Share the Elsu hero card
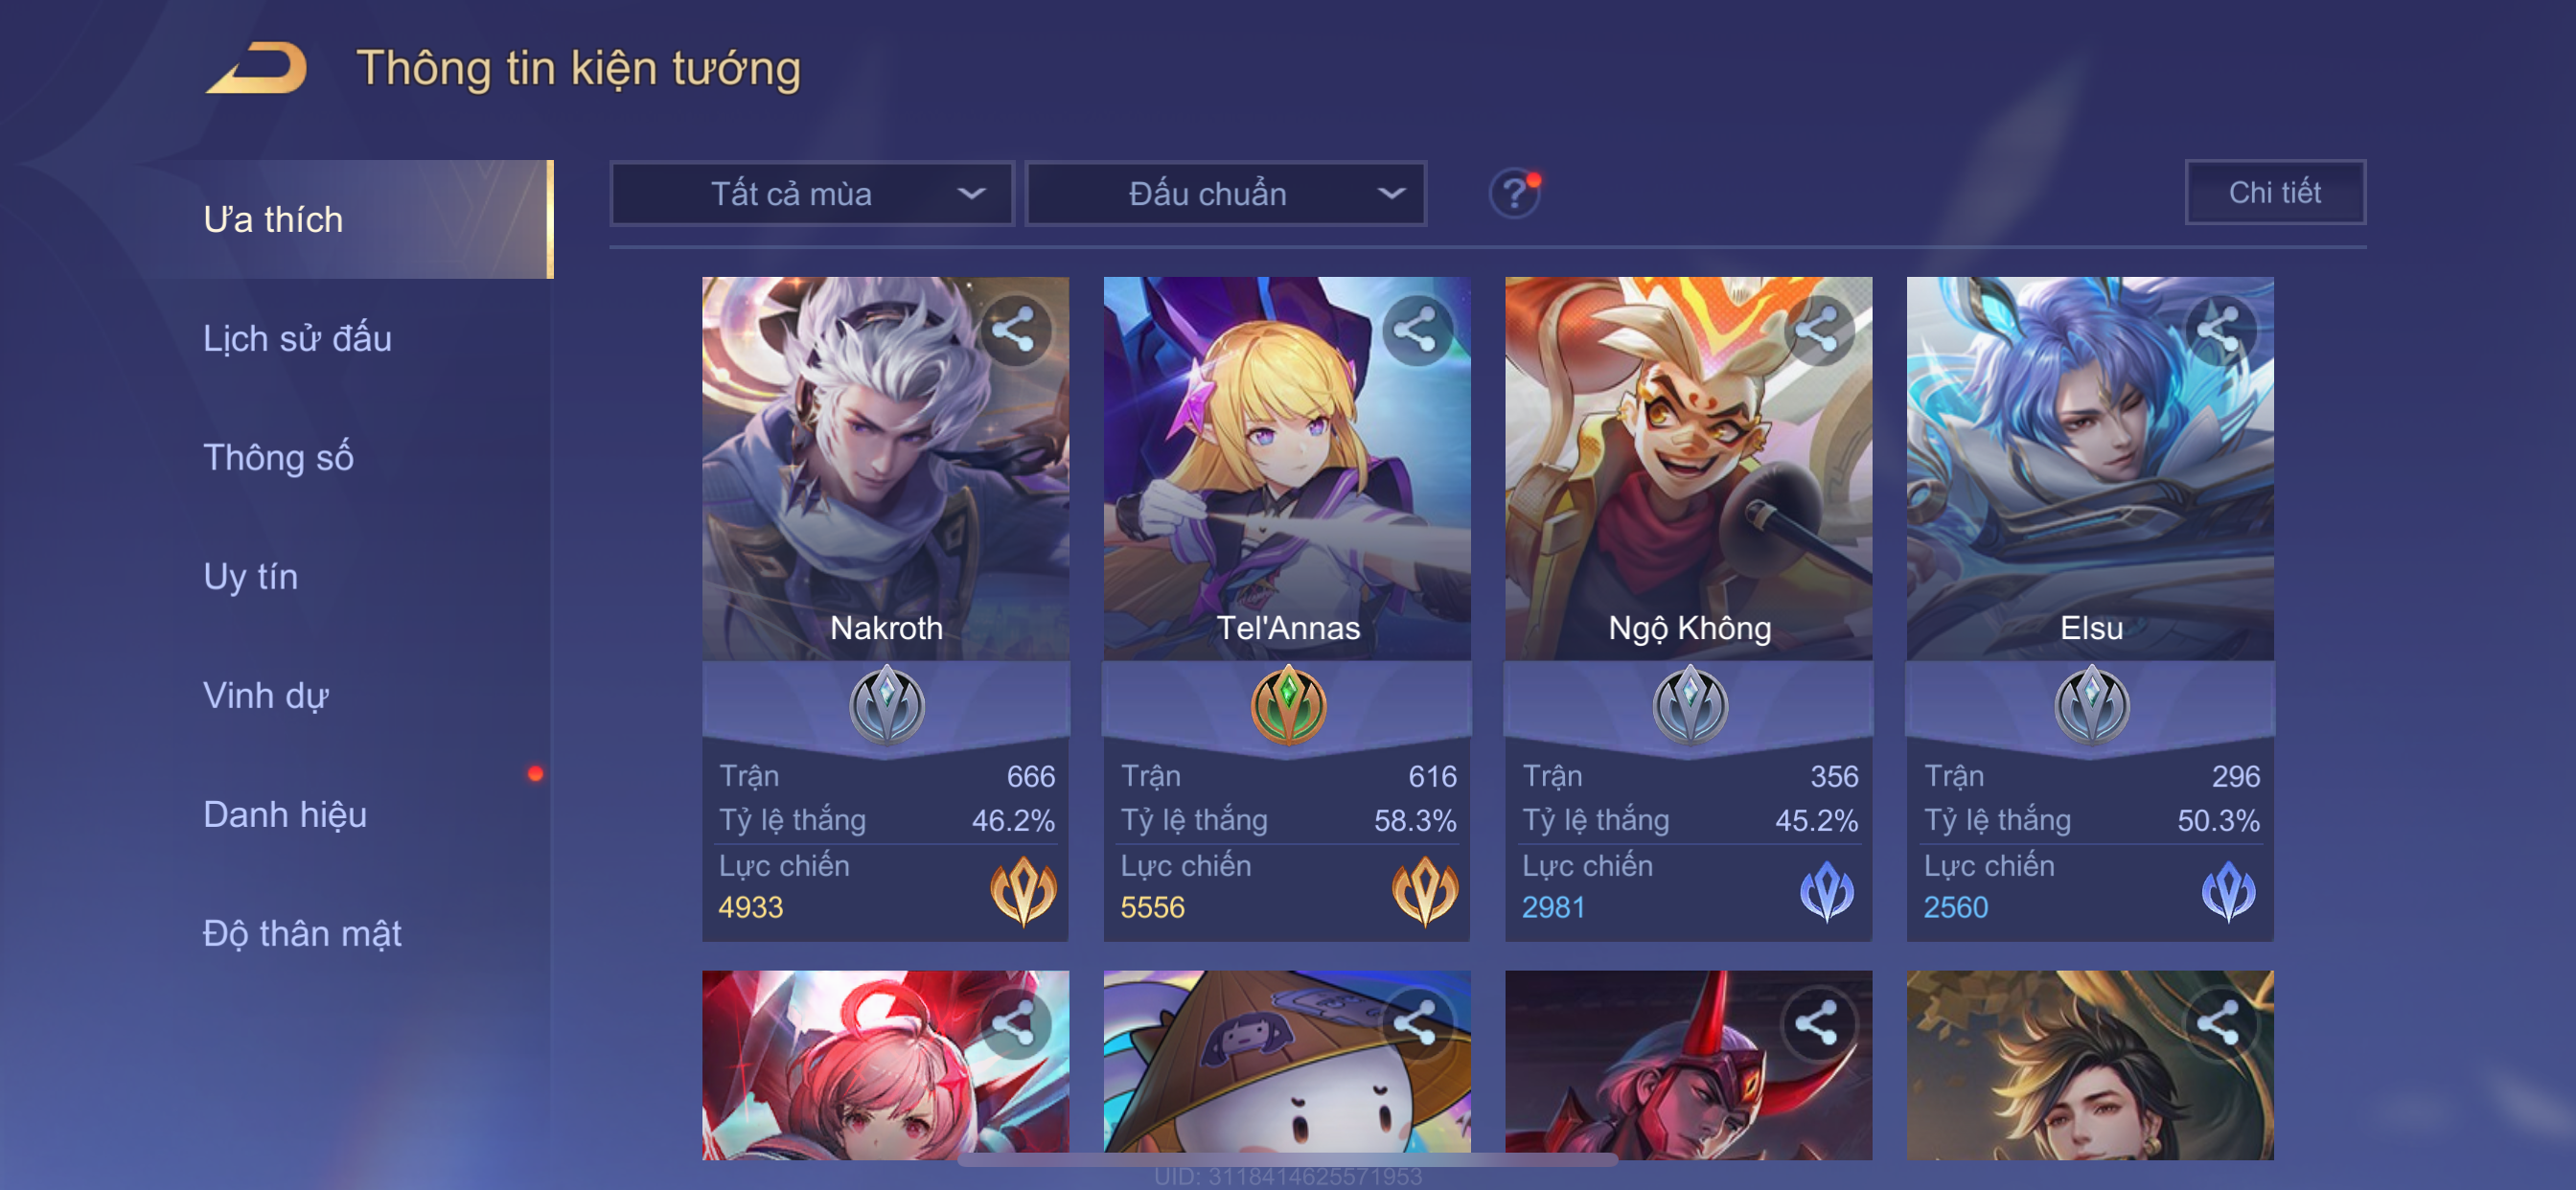Viewport: 2576px width, 1190px height. pyautogui.click(x=2219, y=330)
